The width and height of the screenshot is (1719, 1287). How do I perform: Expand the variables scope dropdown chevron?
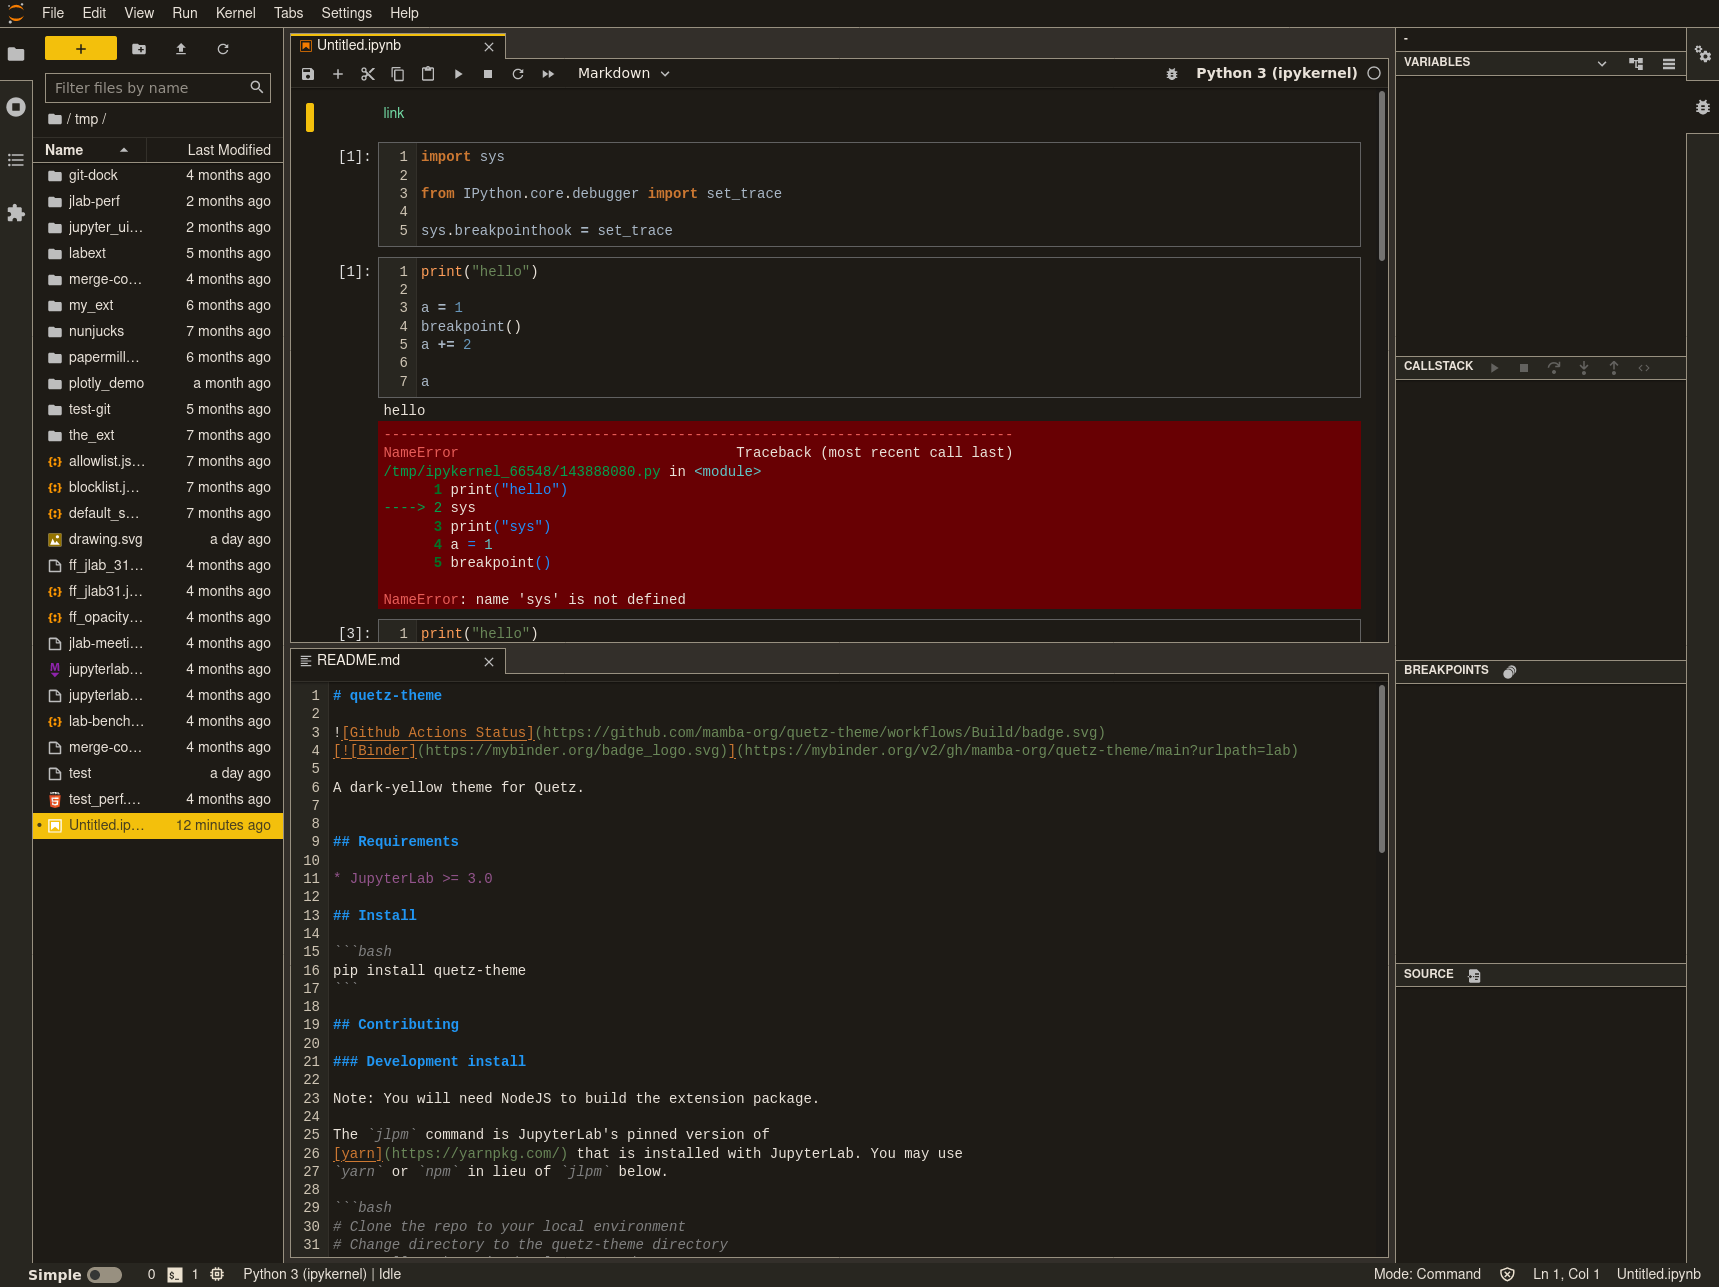click(x=1602, y=63)
